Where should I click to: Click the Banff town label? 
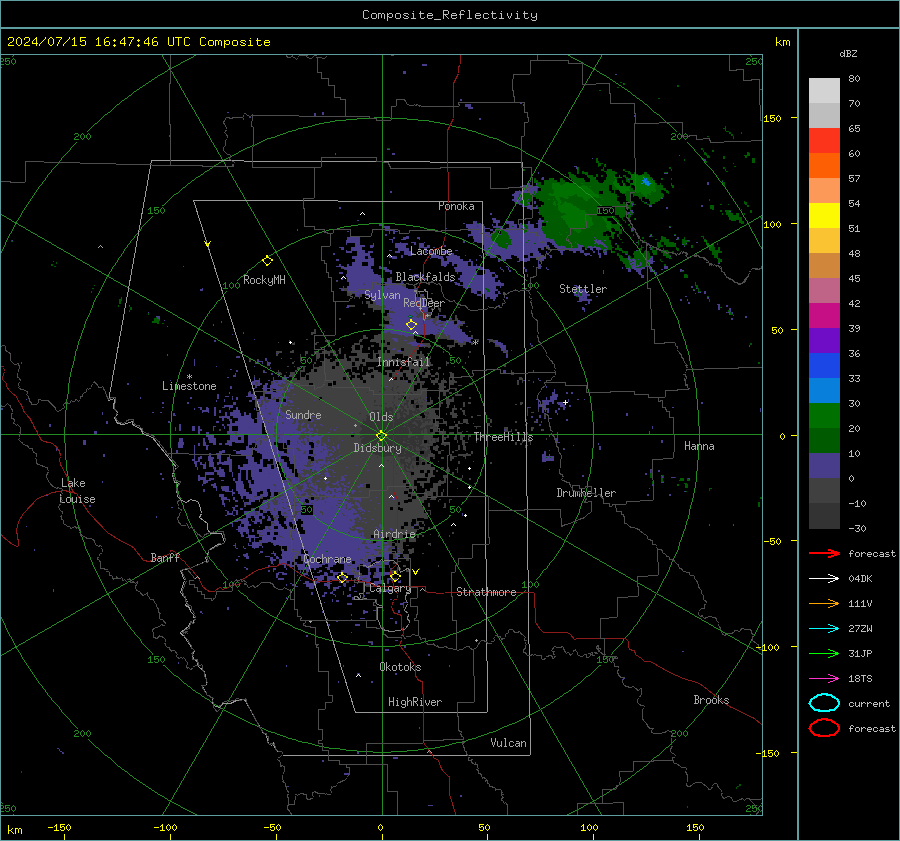click(x=165, y=557)
